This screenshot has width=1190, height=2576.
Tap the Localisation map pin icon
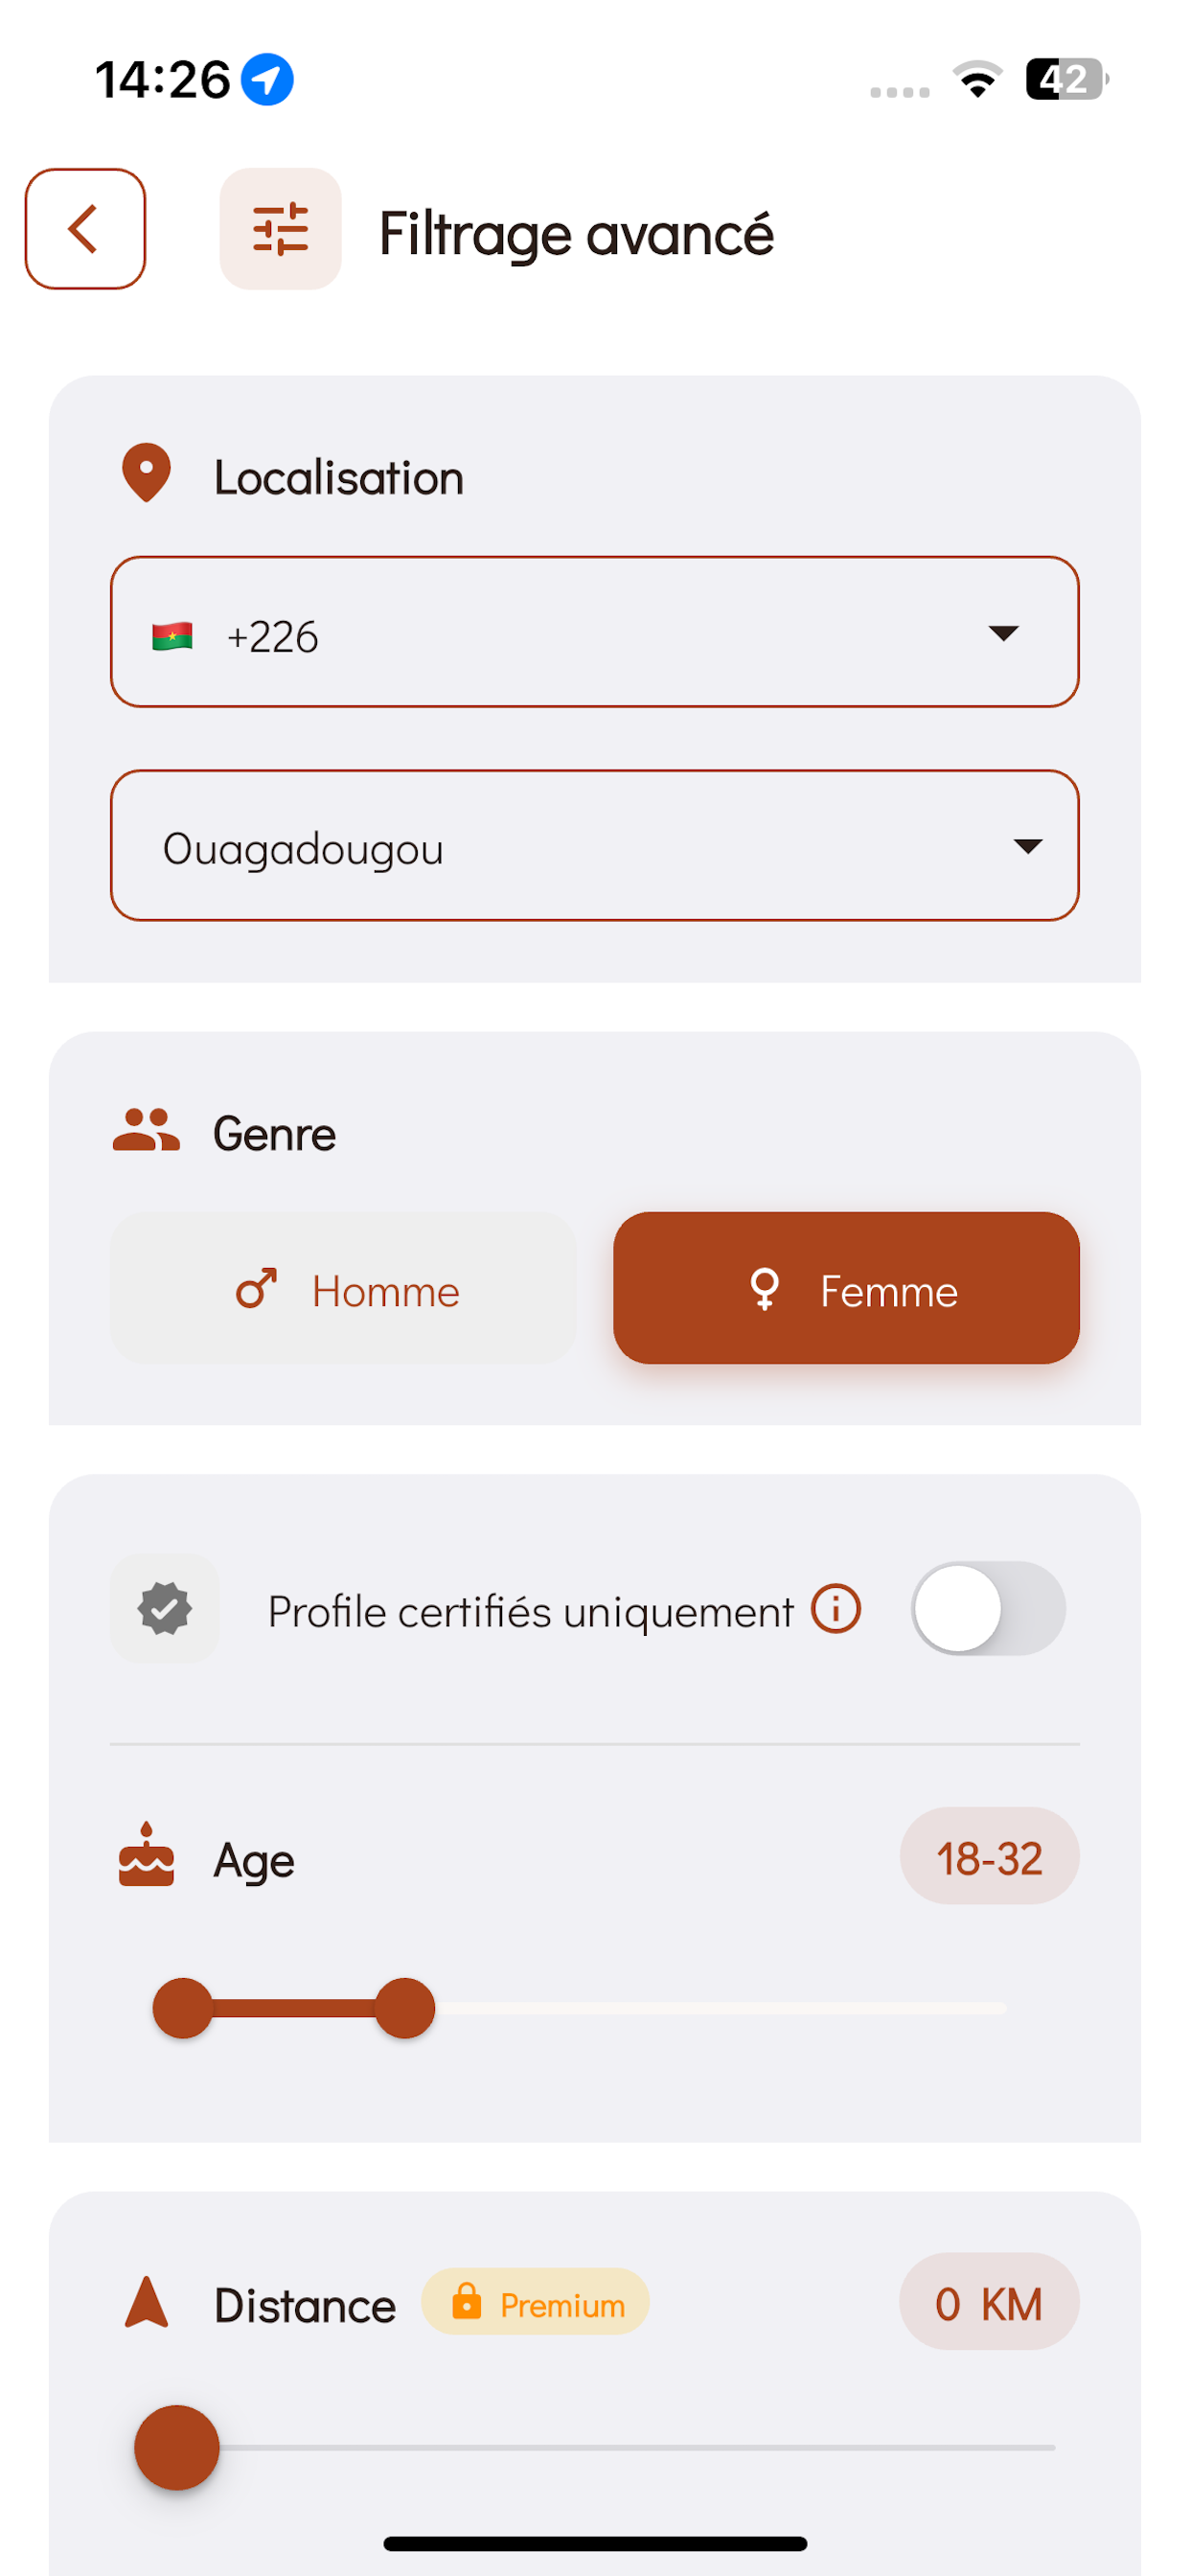pyautogui.click(x=146, y=473)
